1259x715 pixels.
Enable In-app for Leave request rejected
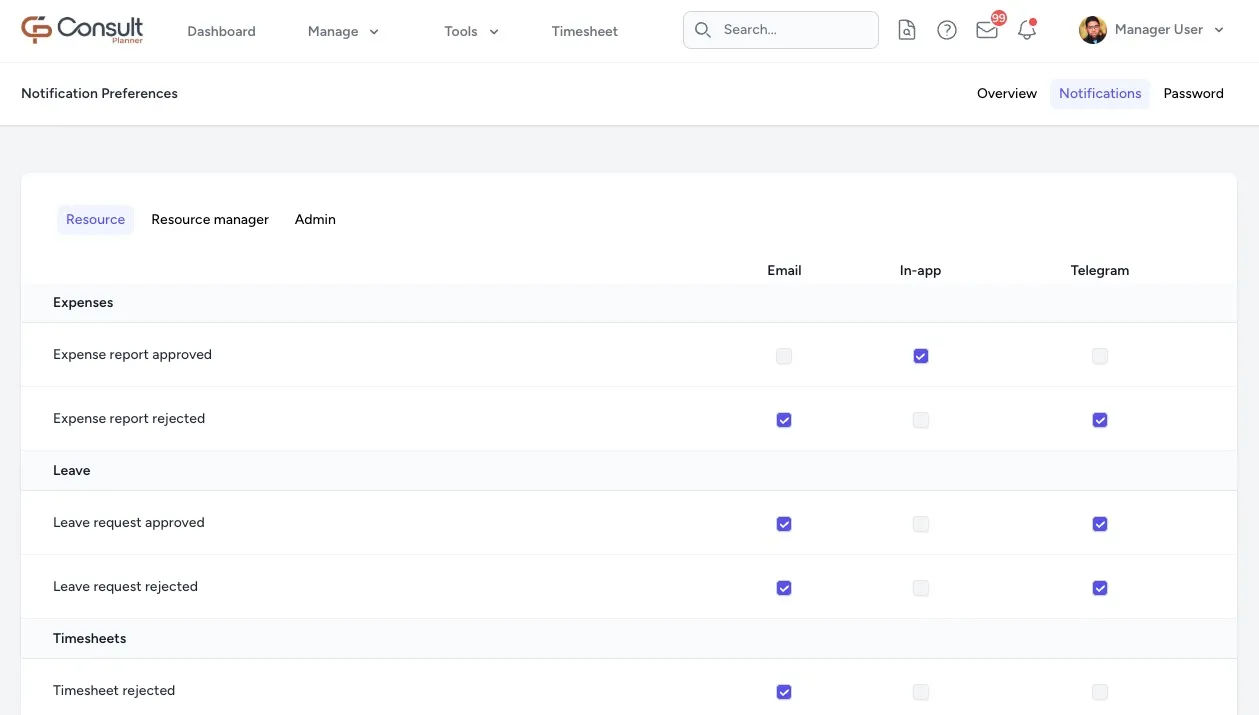click(921, 588)
